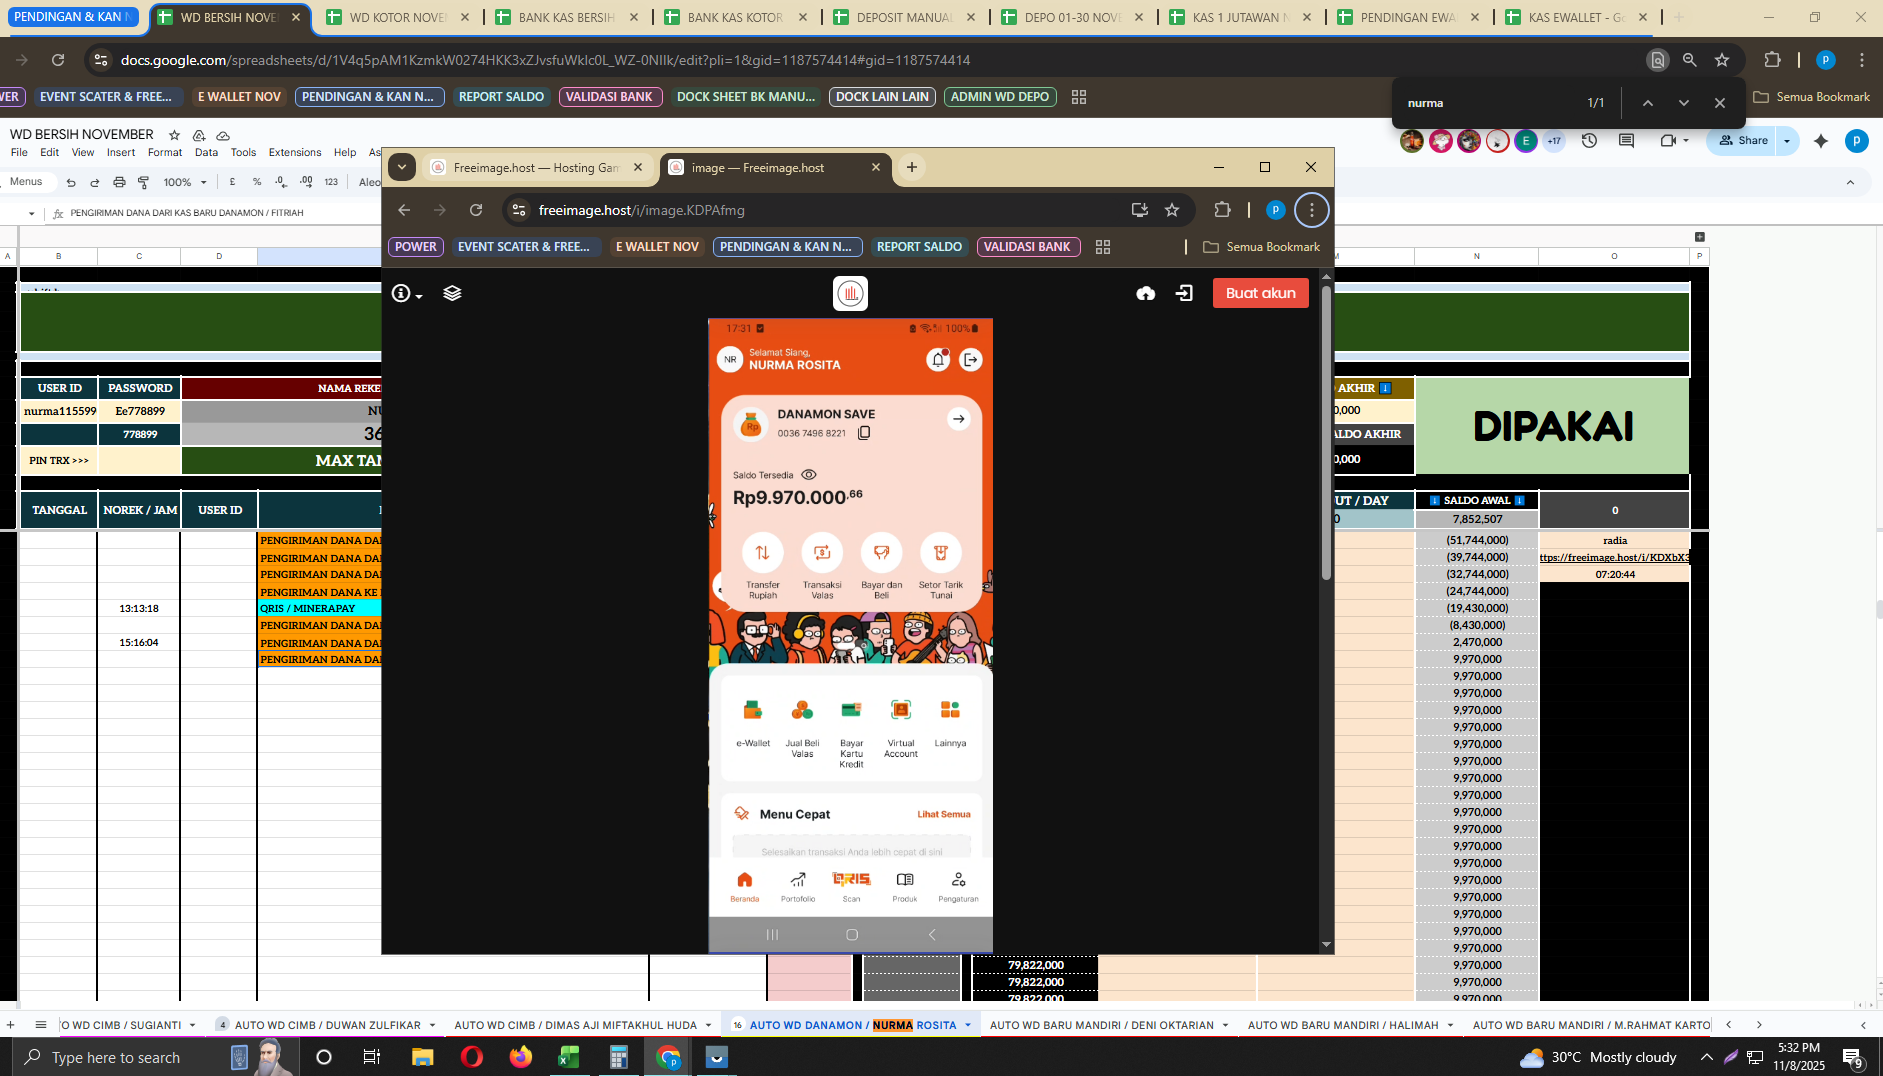
Task: Open the name box dropdown in Sheets
Action: (32, 213)
